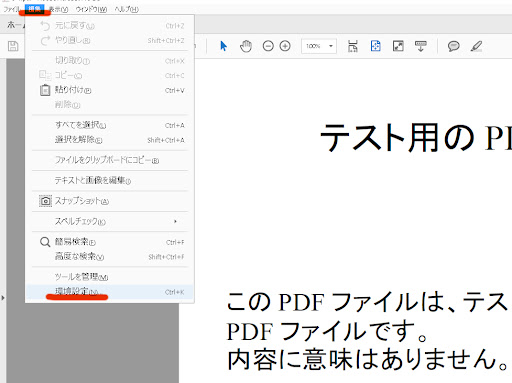Open the 表示 menu
The height and width of the screenshot is (383, 512).
tap(58, 9)
